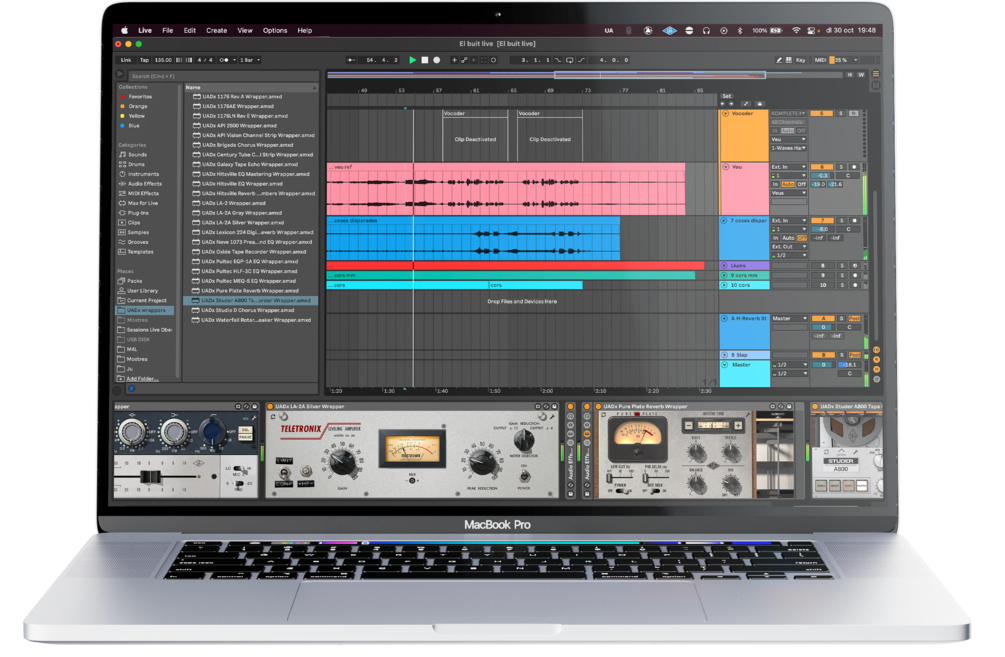1005x657 pixels.
Task: Toggle the LA-2A Silver Wrapper device activator
Action: point(270,406)
